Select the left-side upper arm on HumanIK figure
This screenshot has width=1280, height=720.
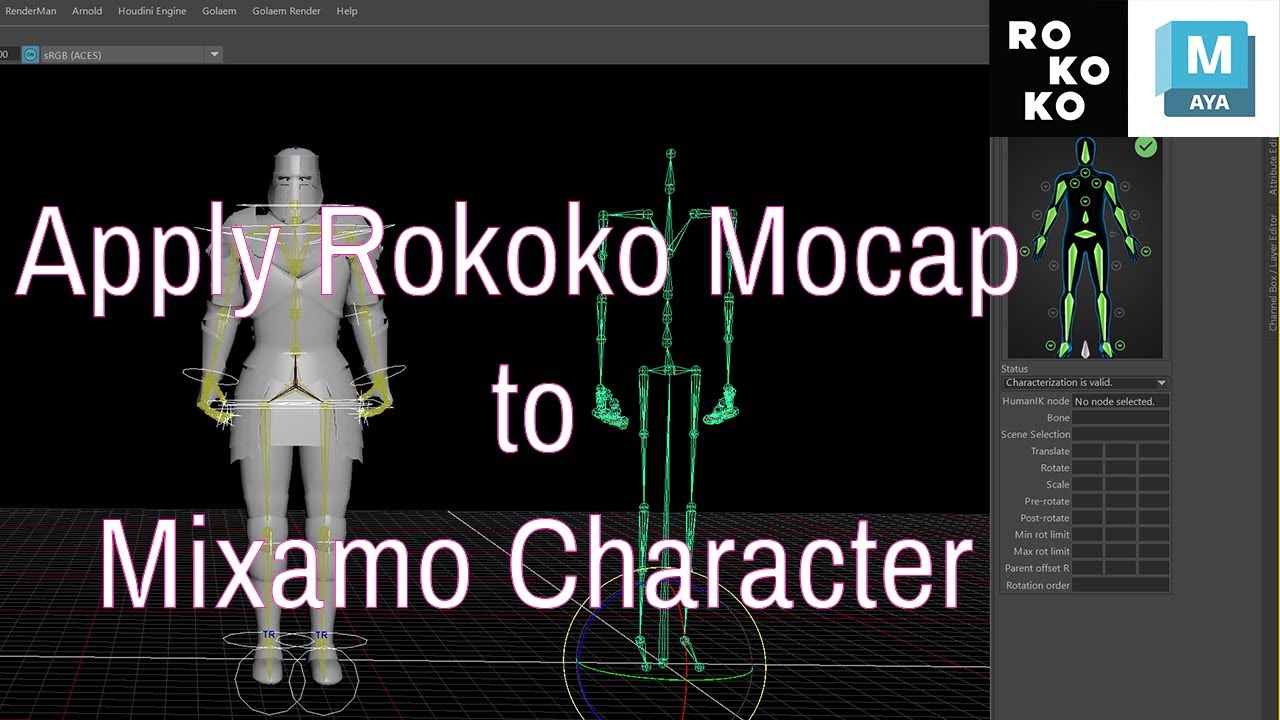click(x=1060, y=191)
